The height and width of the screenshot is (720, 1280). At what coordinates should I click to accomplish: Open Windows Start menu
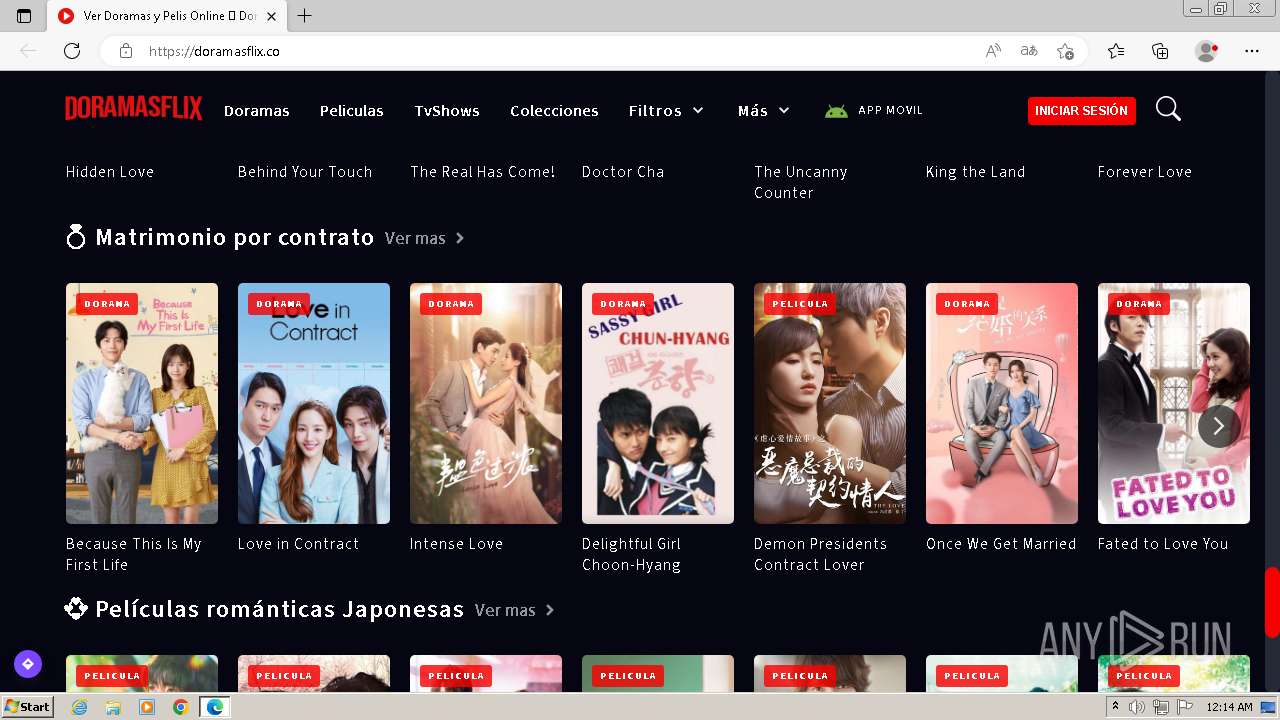(28, 707)
